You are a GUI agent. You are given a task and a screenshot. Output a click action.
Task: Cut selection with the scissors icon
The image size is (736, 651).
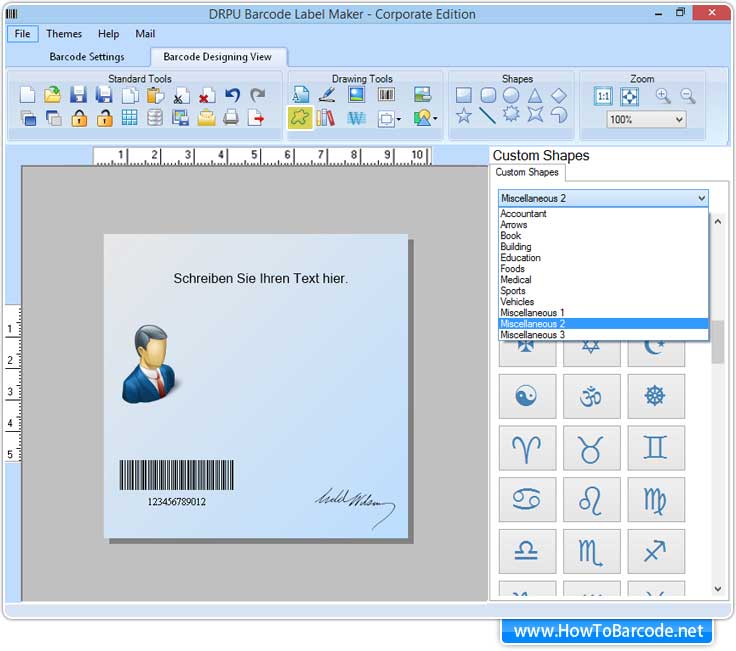click(x=181, y=96)
